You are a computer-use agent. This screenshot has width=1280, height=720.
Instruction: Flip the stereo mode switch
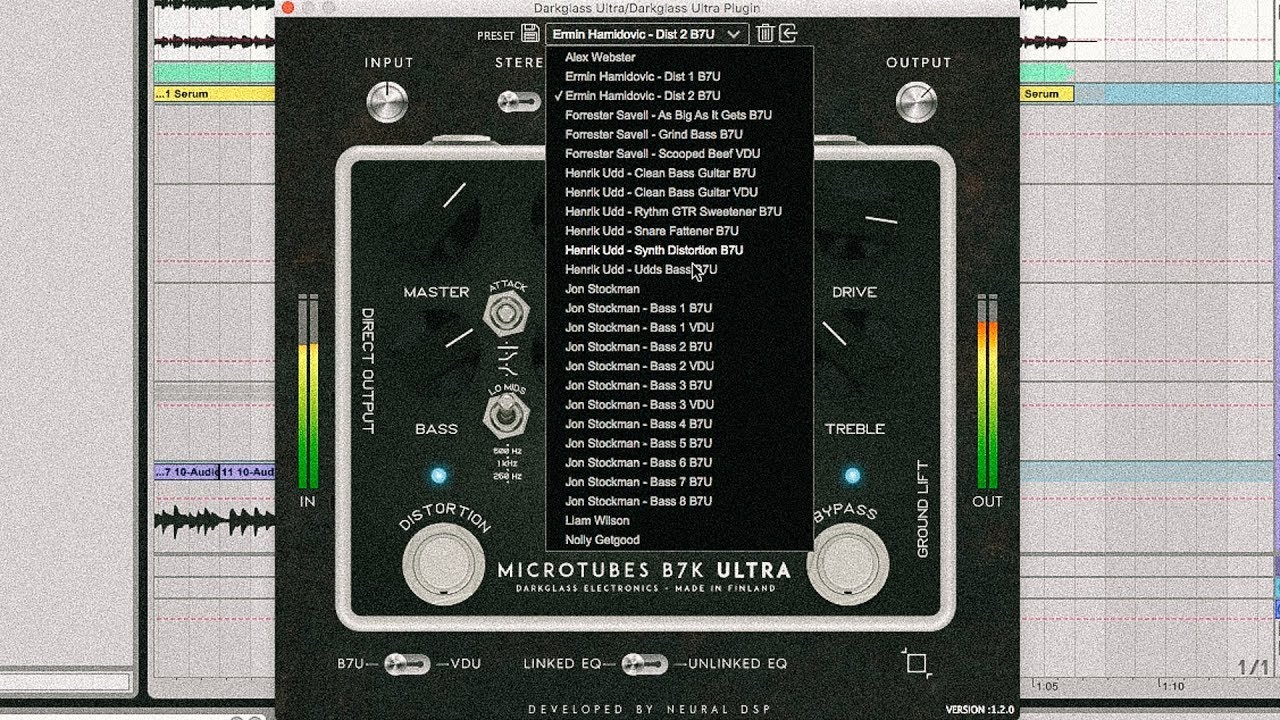click(x=520, y=101)
